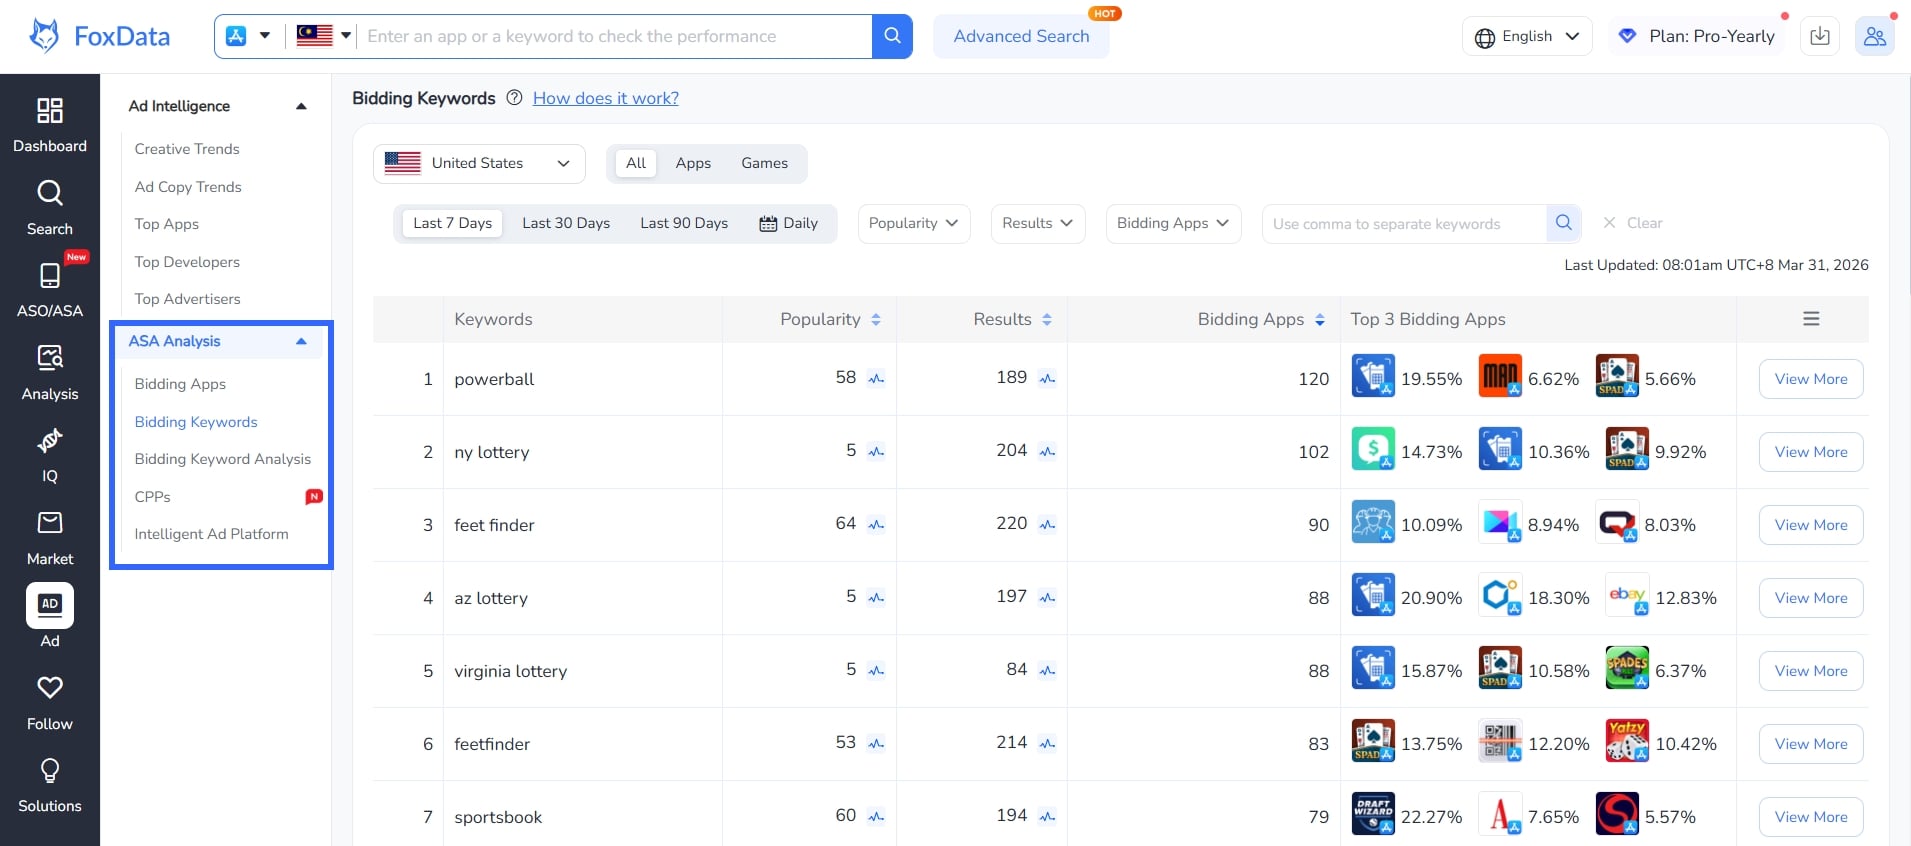
Task: Open CPPs in sidebar
Action: [153, 497]
